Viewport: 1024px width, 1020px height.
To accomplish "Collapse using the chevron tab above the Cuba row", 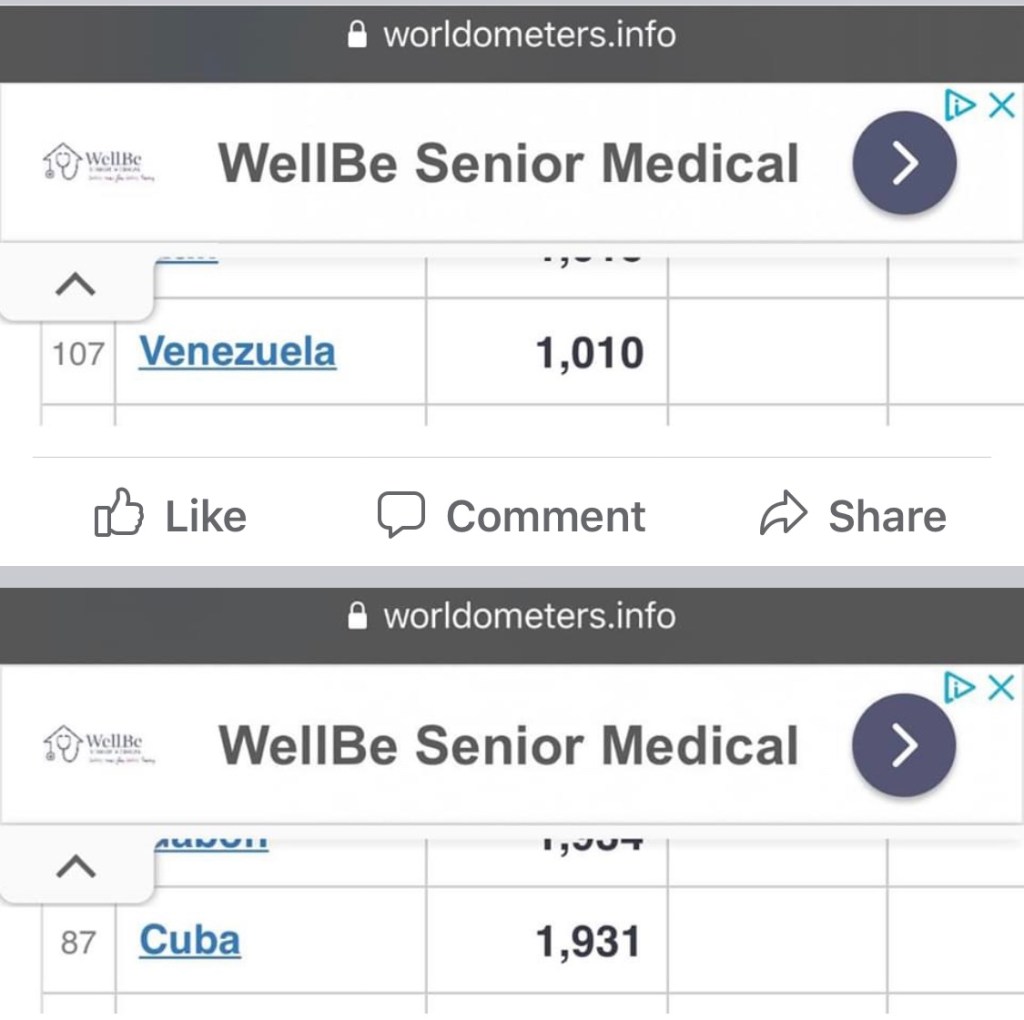I will click(76, 866).
